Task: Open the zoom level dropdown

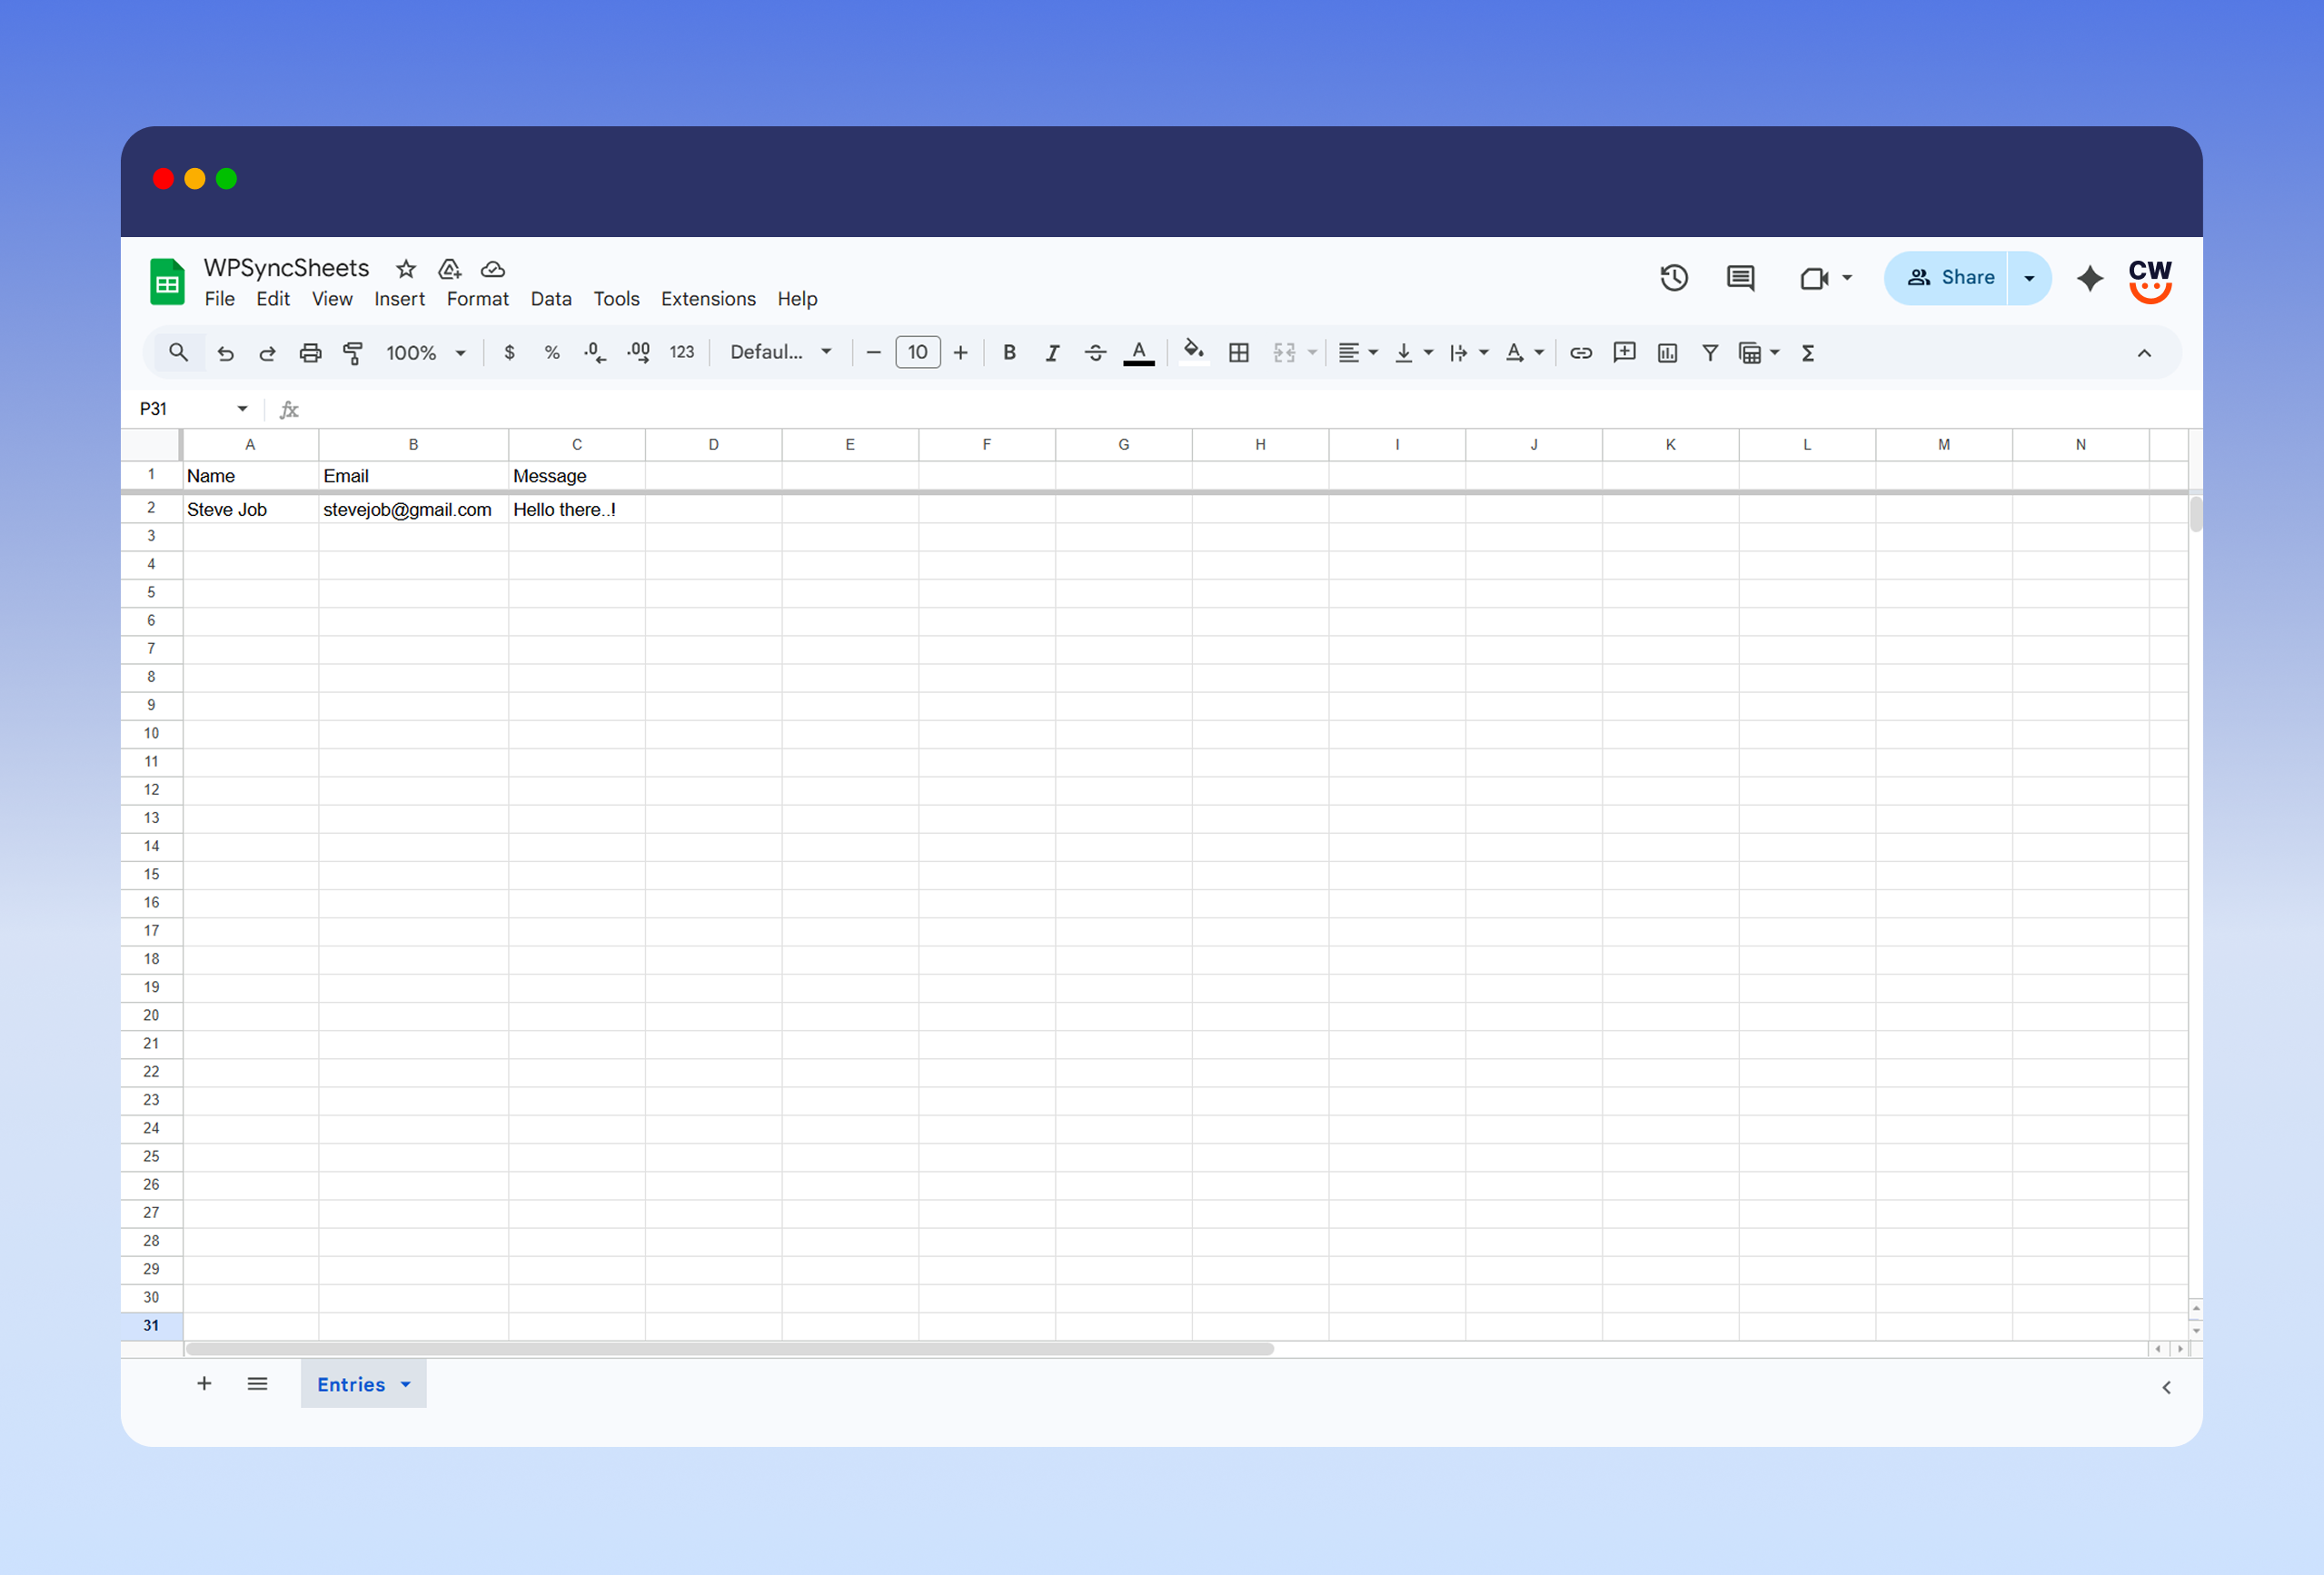Action: click(426, 353)
